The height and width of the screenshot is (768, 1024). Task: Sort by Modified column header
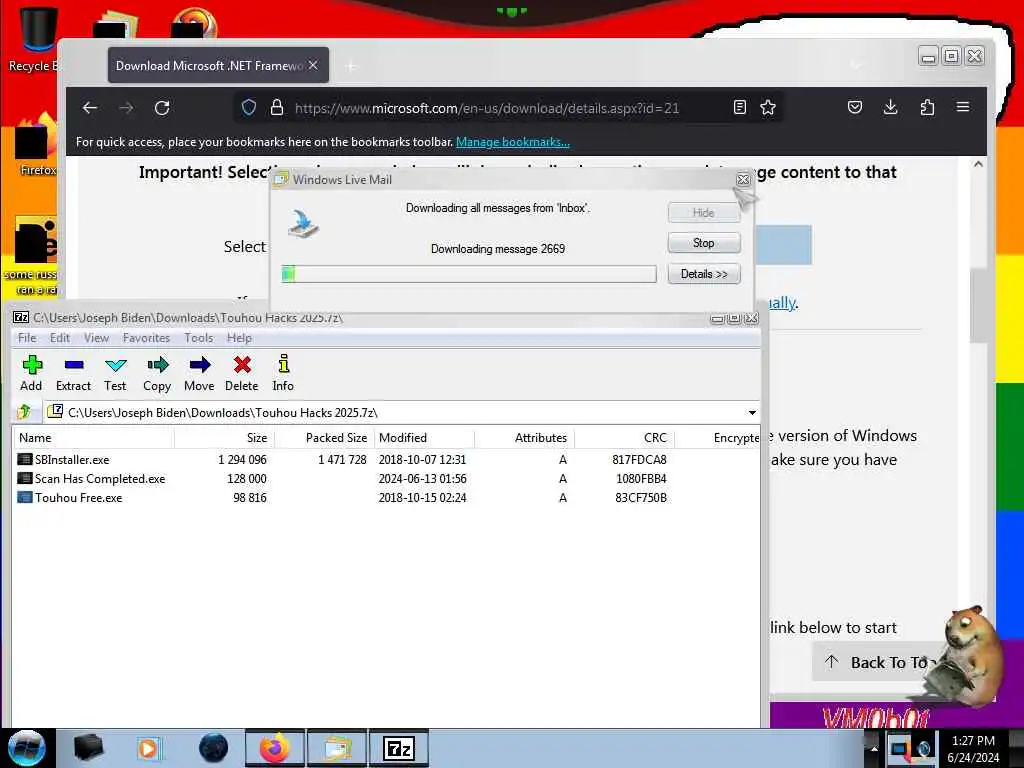pyautogui.click(x=424, y=438)
